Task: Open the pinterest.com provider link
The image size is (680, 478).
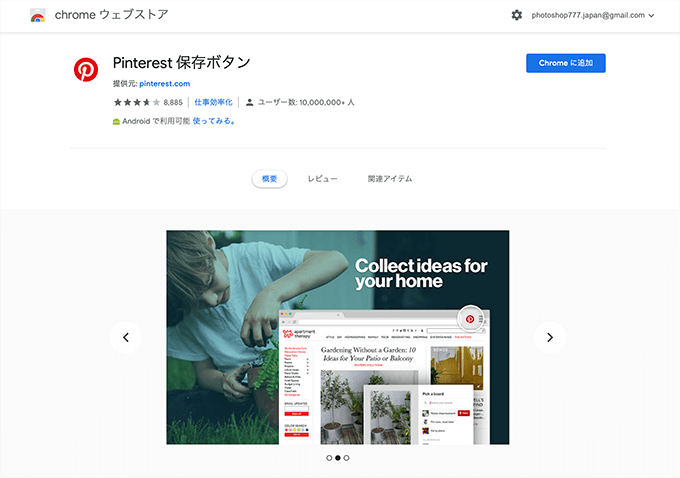Action: tap(164, 84)
